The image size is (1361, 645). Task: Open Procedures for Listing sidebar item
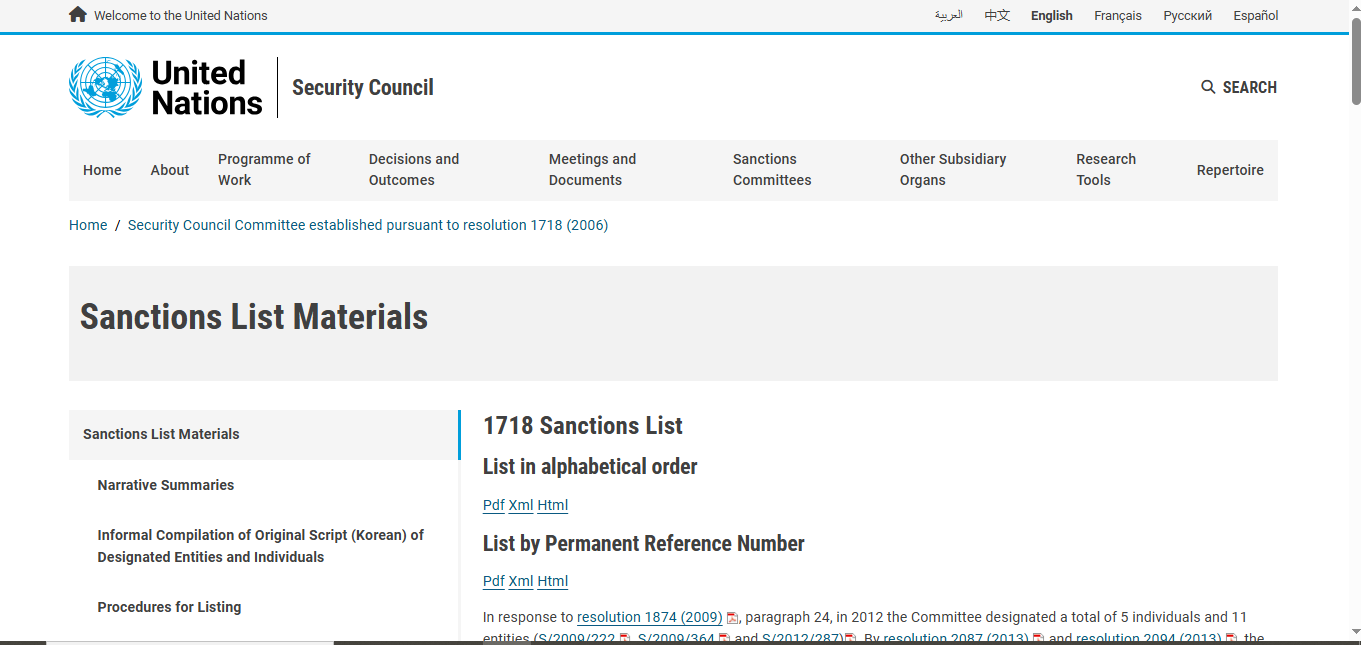coord(169,607)
